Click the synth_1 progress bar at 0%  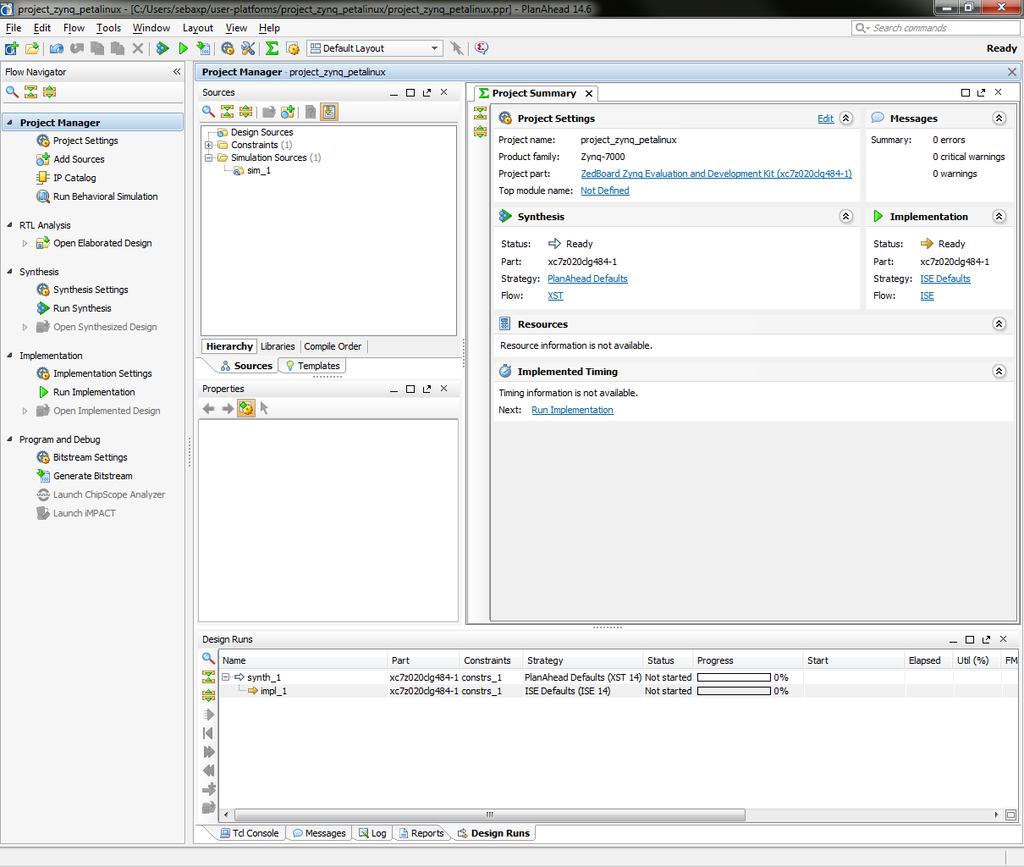point(733,677)
